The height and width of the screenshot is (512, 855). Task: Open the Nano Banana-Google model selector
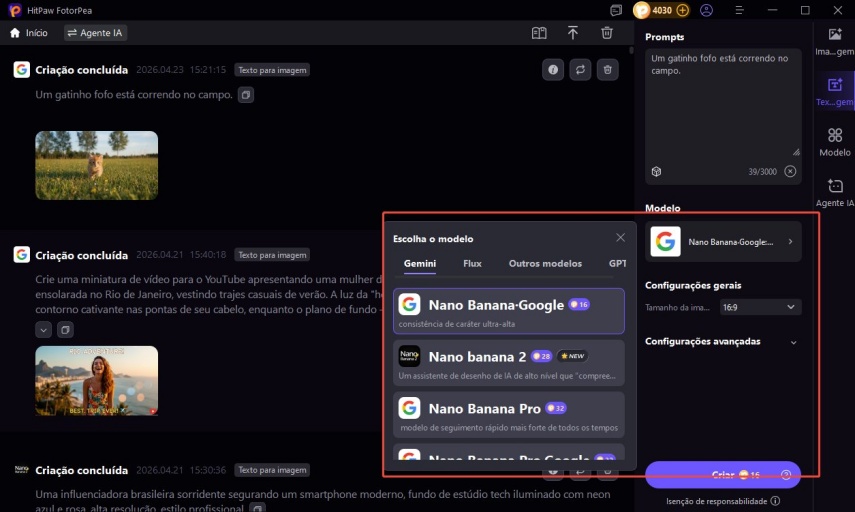click(x=723, y=242)
